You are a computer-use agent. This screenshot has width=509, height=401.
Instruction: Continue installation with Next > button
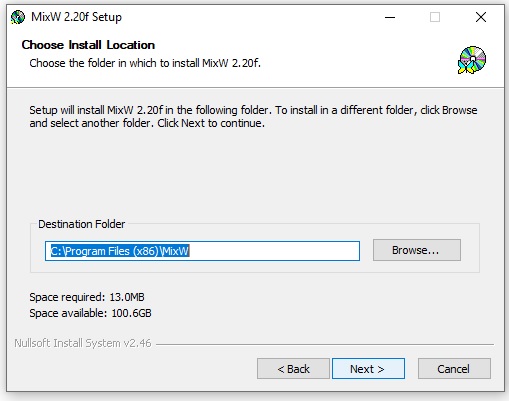tap(368, 369)
